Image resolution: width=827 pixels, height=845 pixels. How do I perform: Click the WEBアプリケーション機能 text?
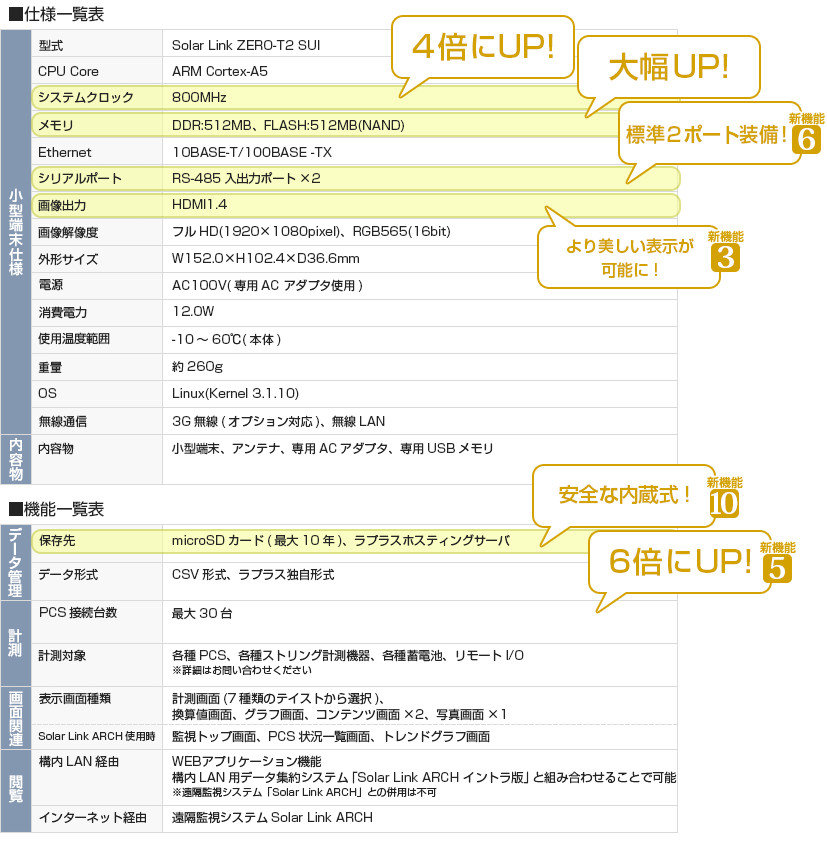246,761
